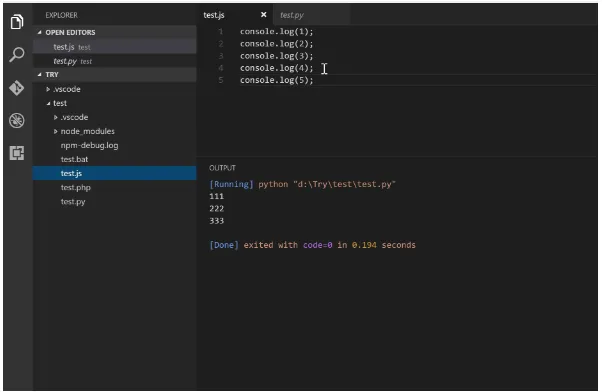Viewport: 602px width, 392px height.
Task: Place cursor on console.log(4); line
Action: click(x=276, y=68)
